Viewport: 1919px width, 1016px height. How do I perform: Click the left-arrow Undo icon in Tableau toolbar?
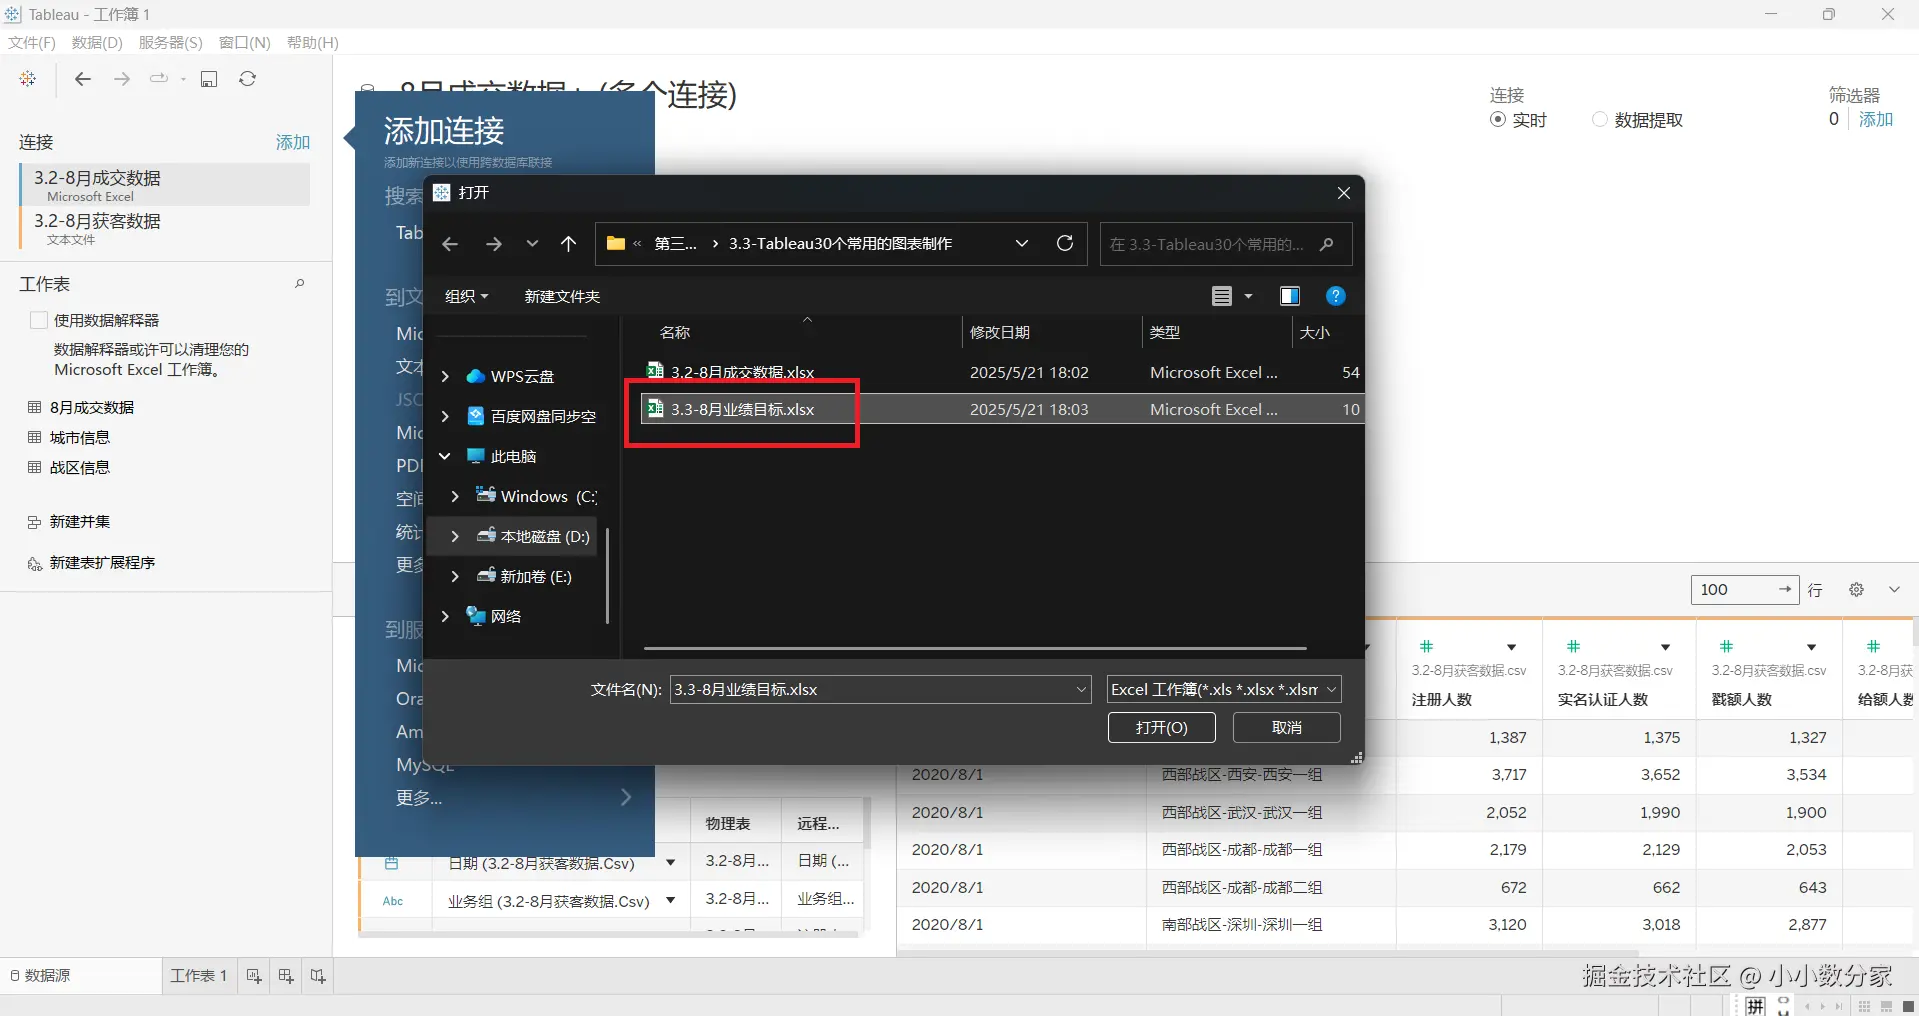pos(83,79)
